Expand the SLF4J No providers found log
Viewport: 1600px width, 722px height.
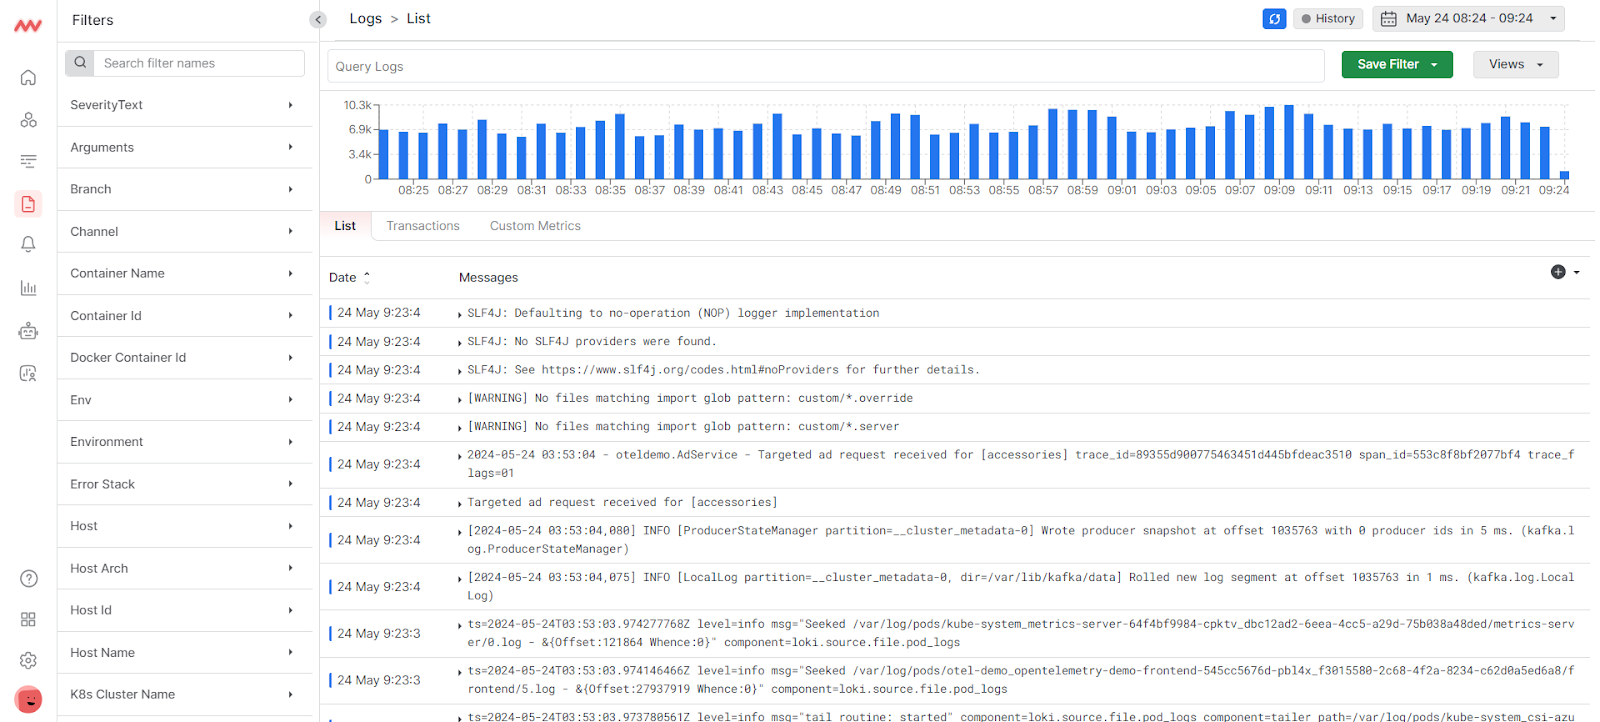pyautogui.click(x=459, y=342)
